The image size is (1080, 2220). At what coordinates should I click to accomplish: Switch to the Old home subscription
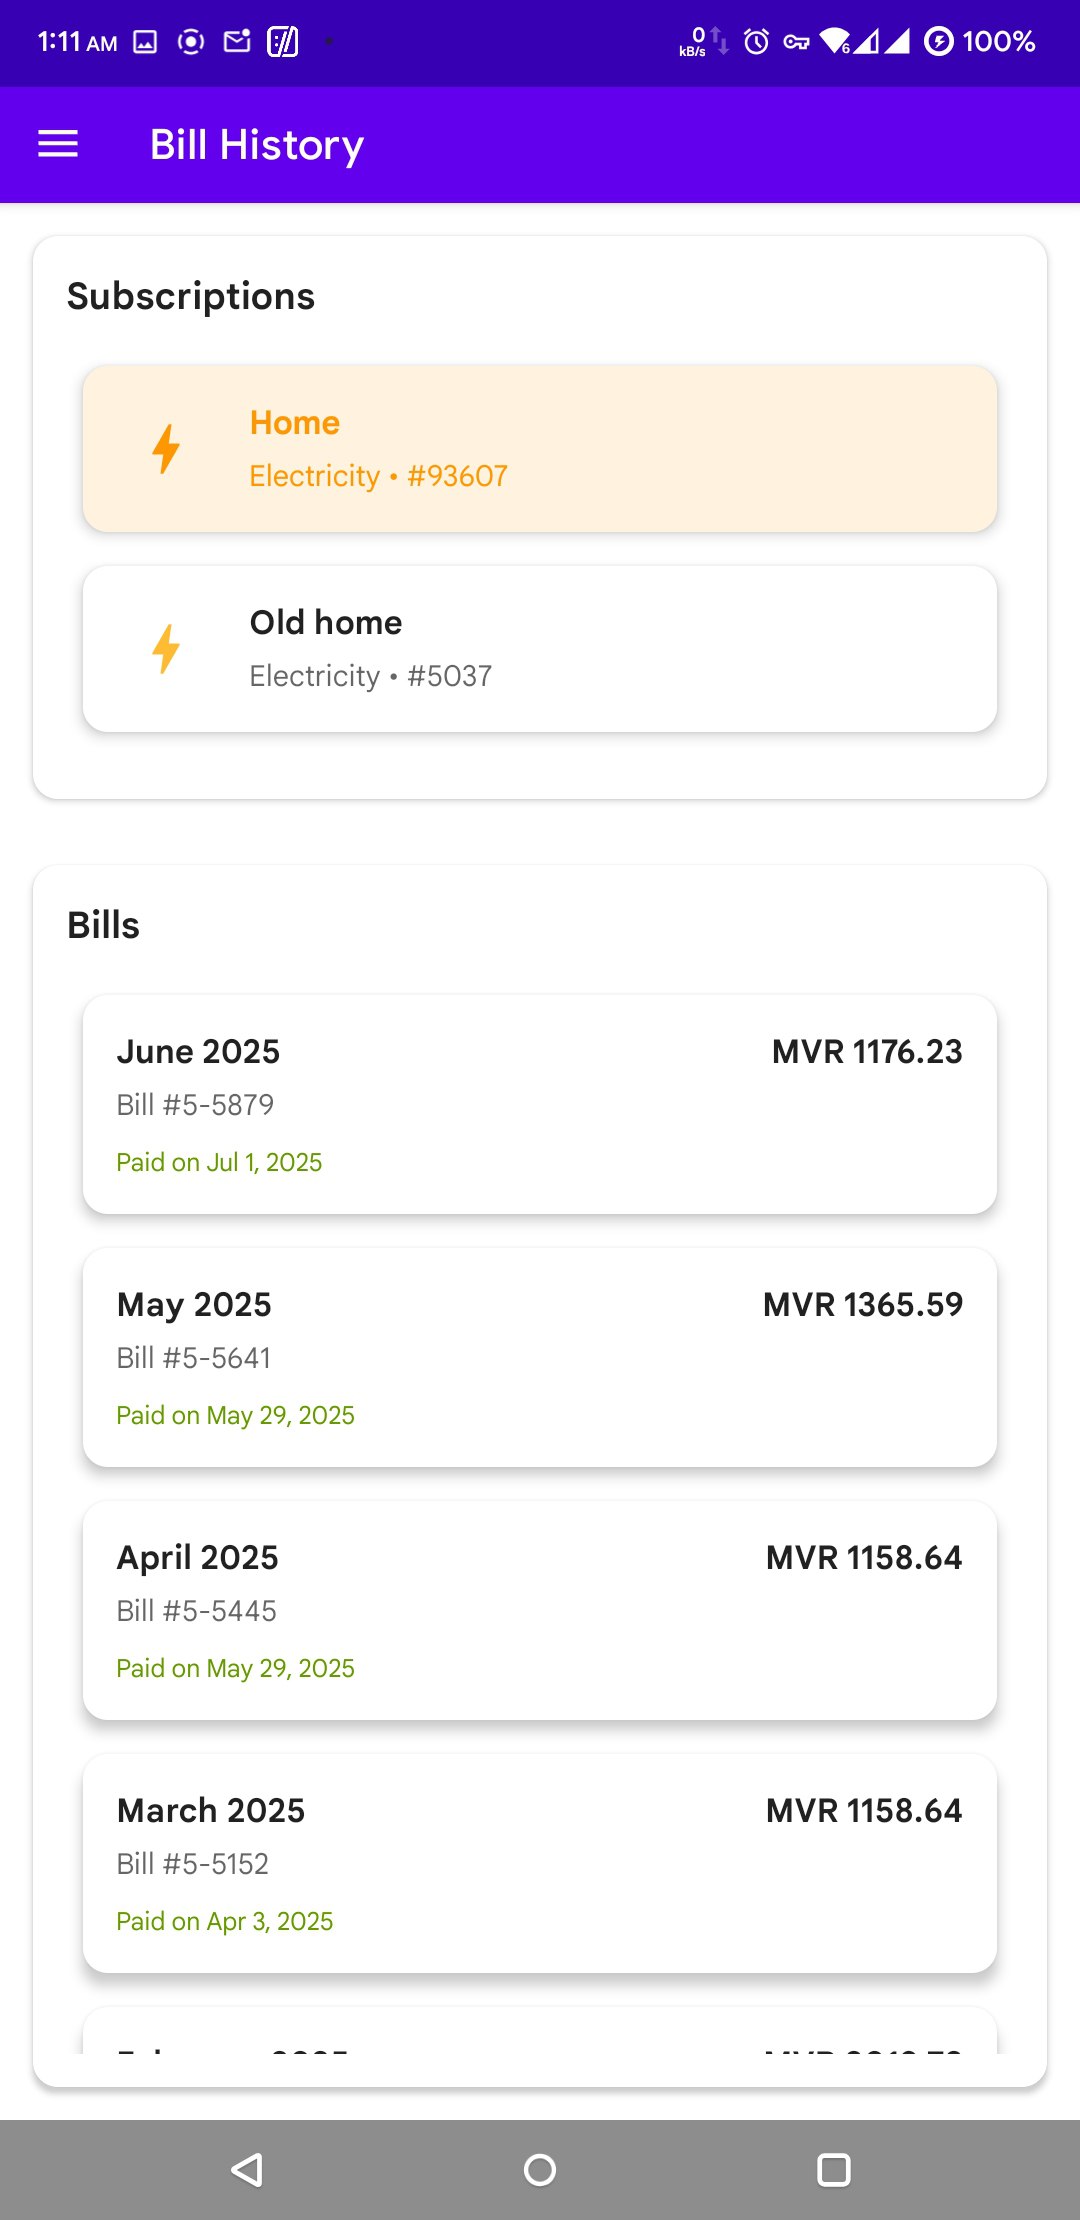[540, 648]
